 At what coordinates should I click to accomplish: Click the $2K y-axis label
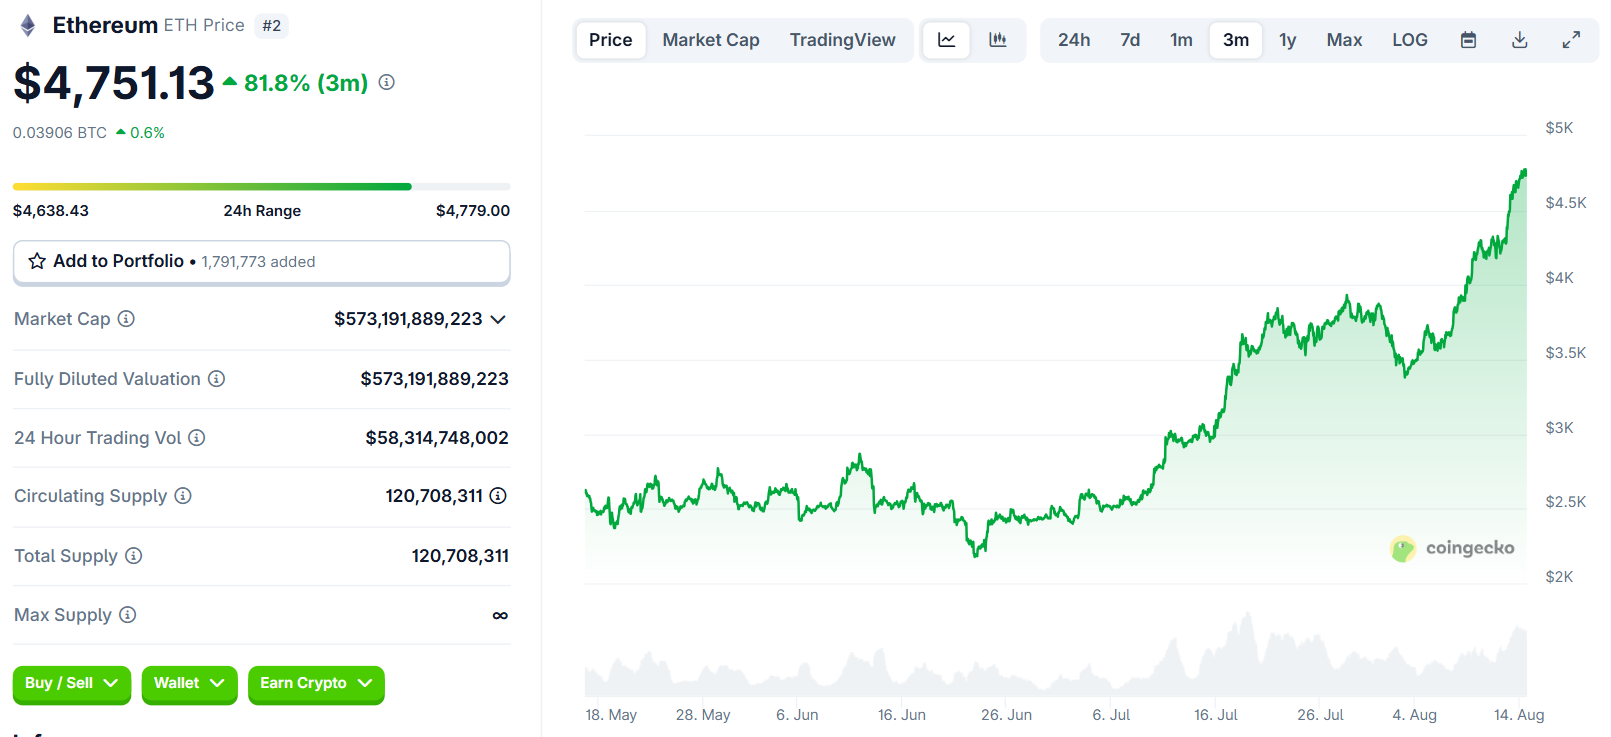[x=1559, y=577]
